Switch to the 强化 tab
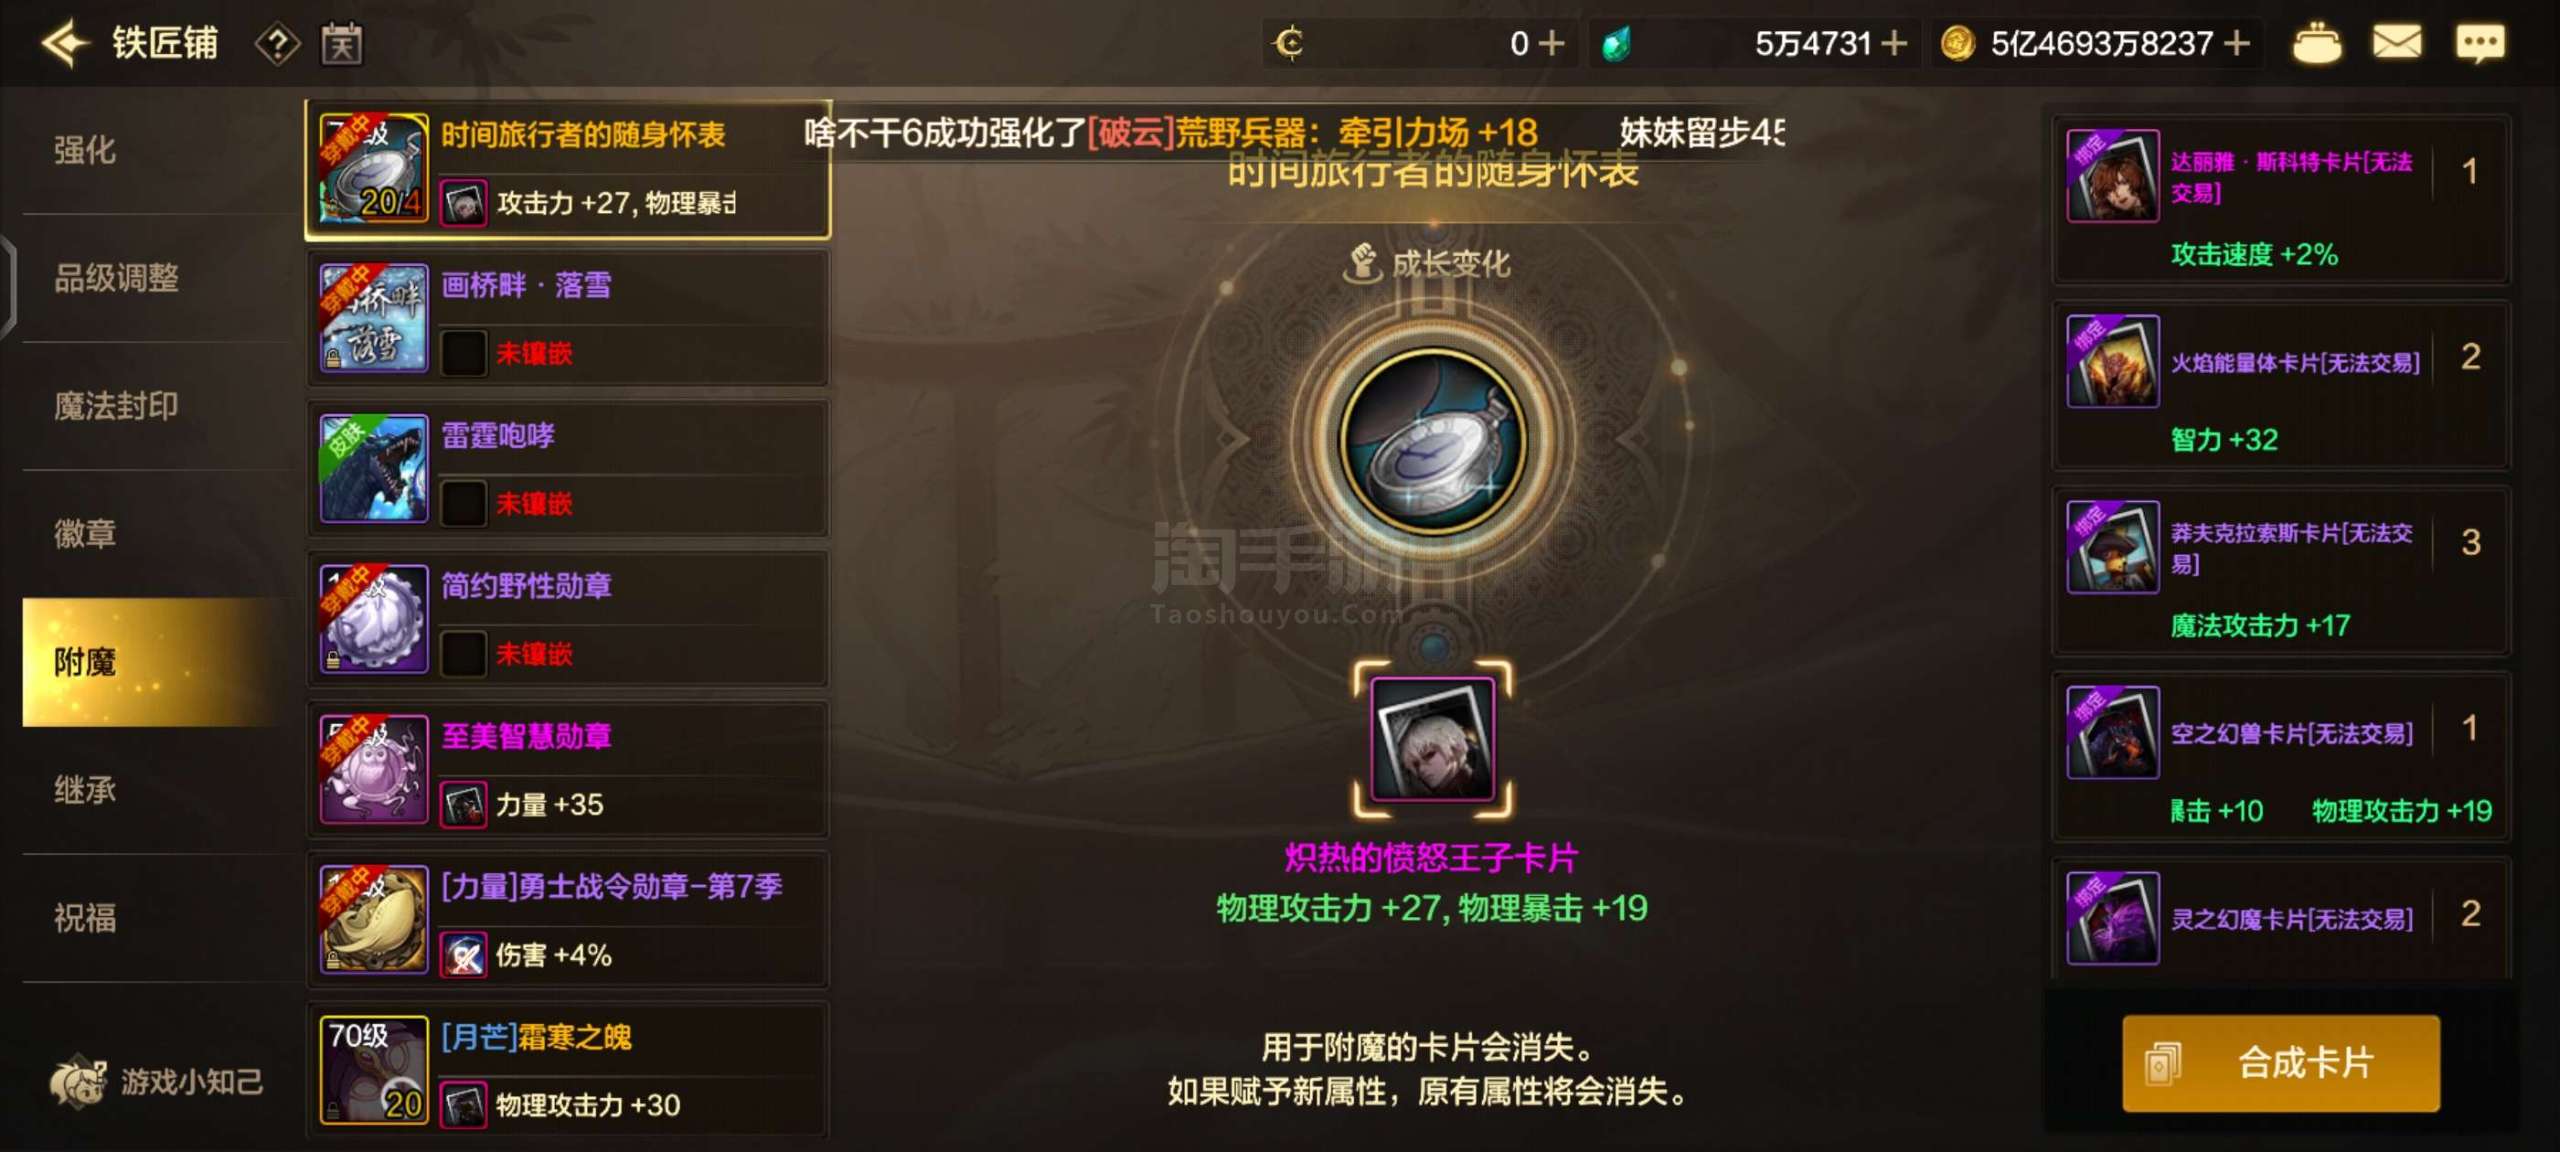 pos(85,150)
